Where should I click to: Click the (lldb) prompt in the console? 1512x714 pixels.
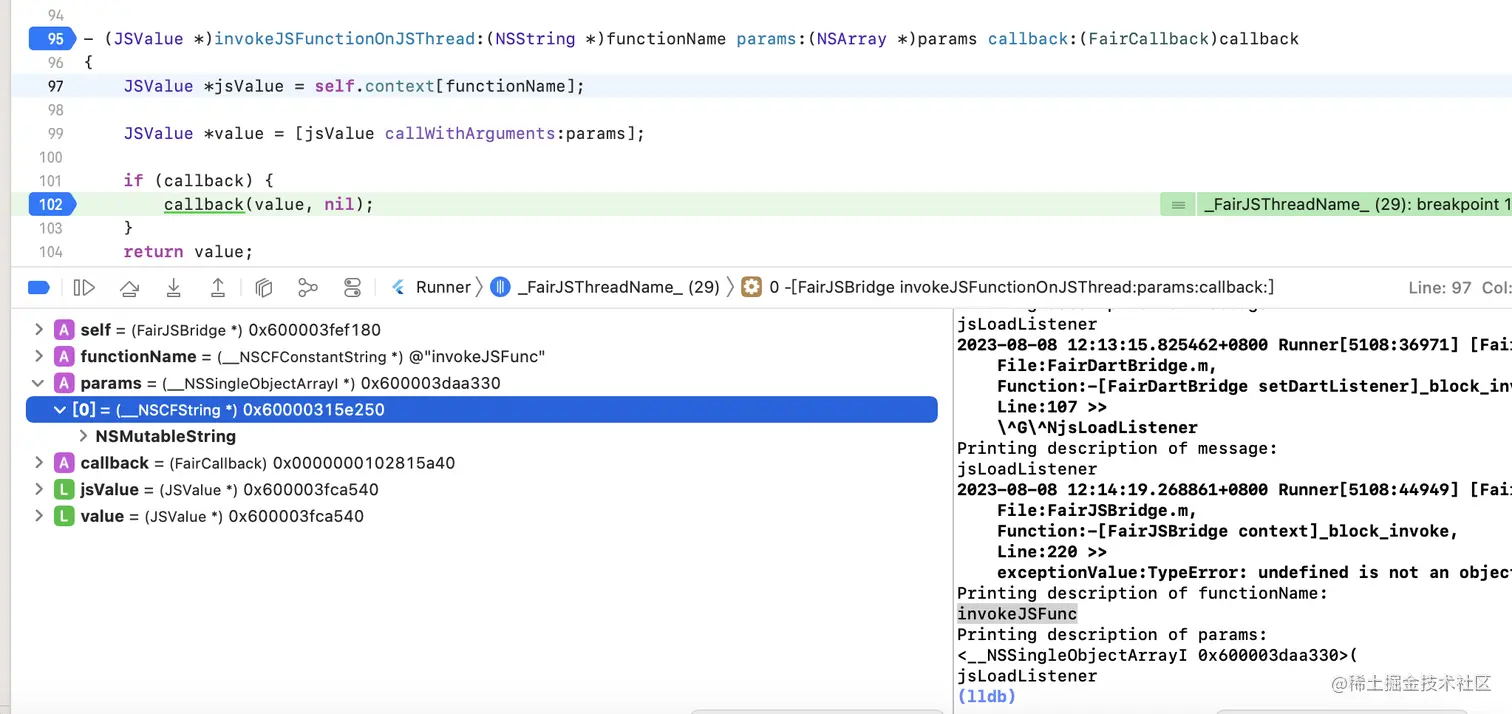(987, 696)
